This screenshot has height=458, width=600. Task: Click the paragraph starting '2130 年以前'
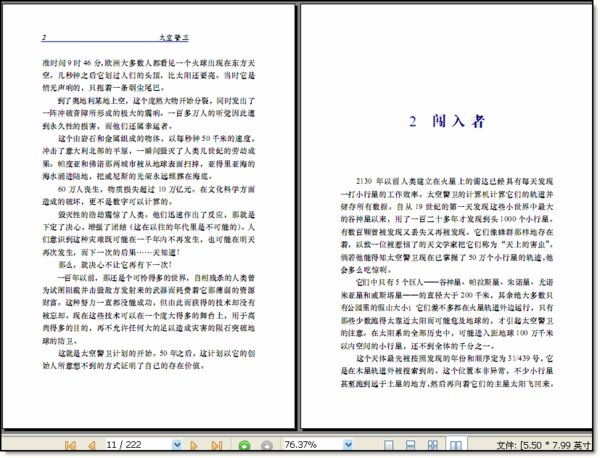tap(447, 225)
